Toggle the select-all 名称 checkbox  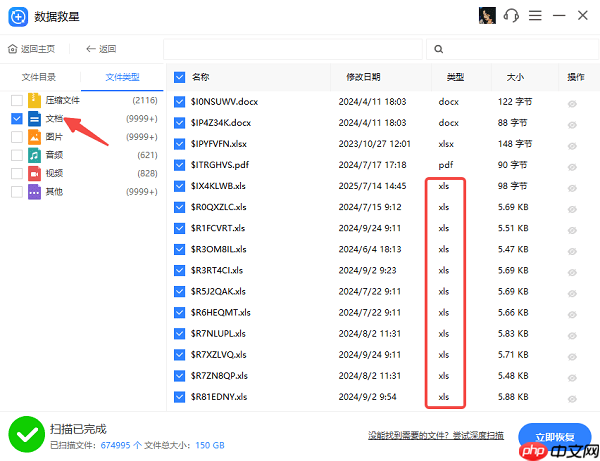point(179,77)
